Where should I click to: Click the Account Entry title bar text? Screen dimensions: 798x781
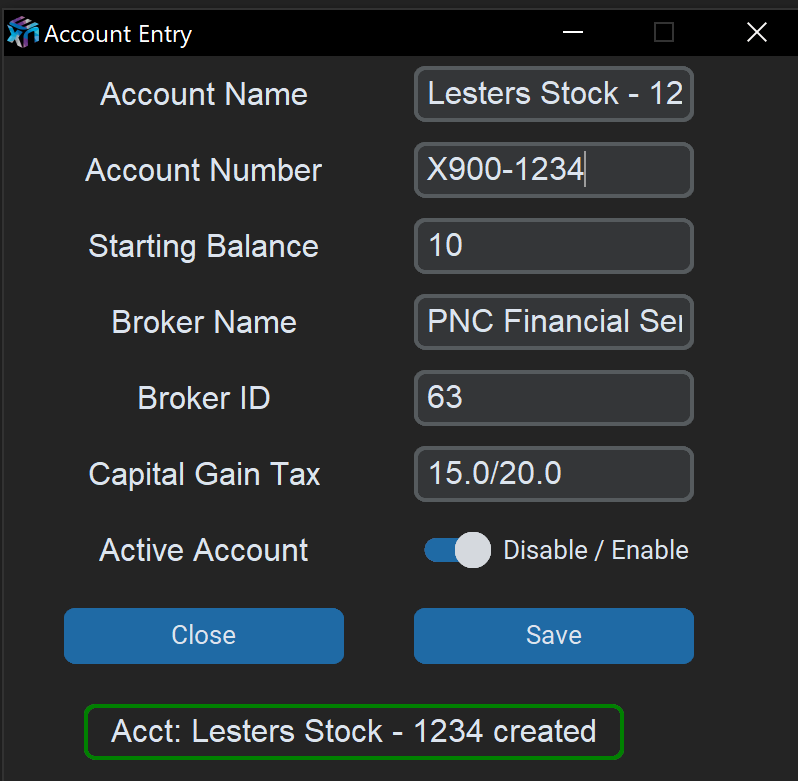tap(118, 34)
